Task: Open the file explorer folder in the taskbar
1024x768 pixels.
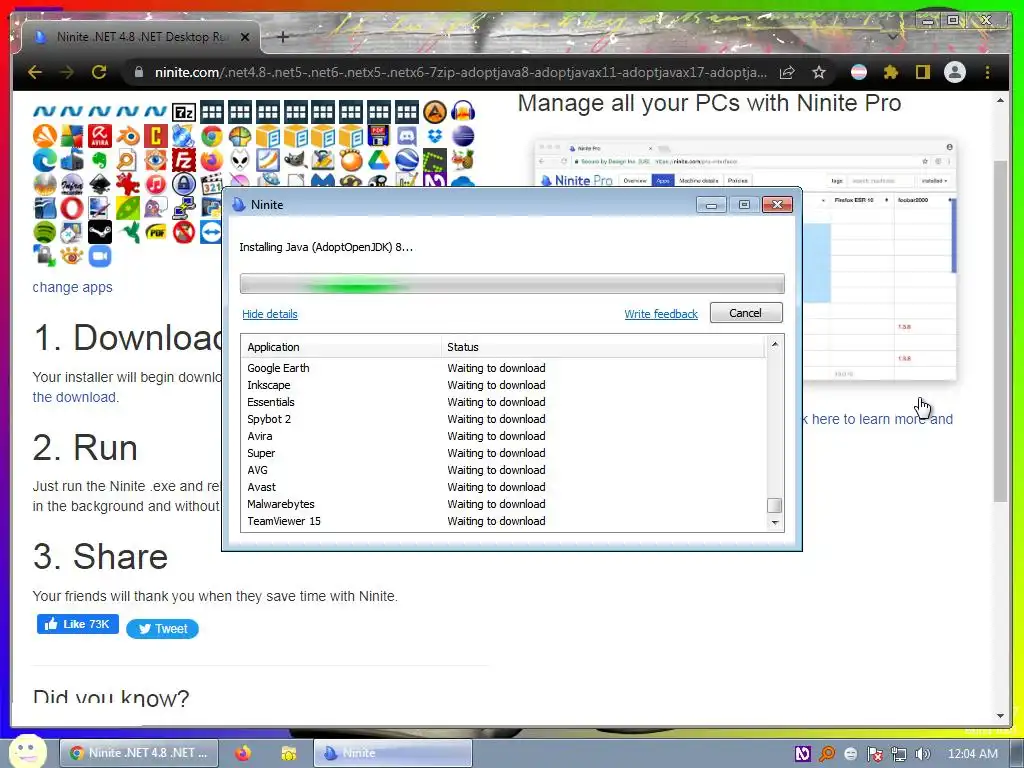Action: click(x=289, y=753)
